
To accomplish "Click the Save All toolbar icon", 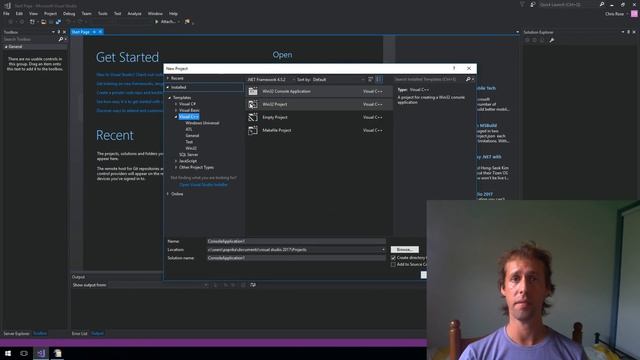I will tap(58, 22).
